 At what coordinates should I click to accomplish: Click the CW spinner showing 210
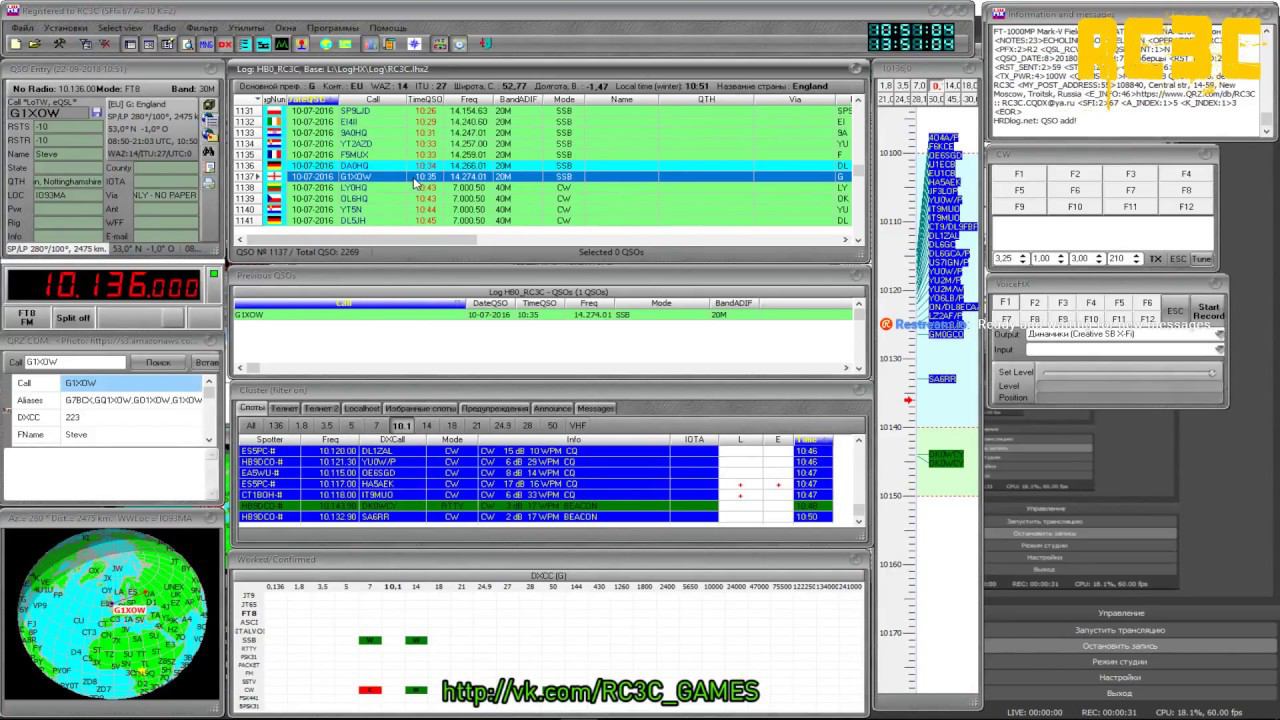(1123, 259)
